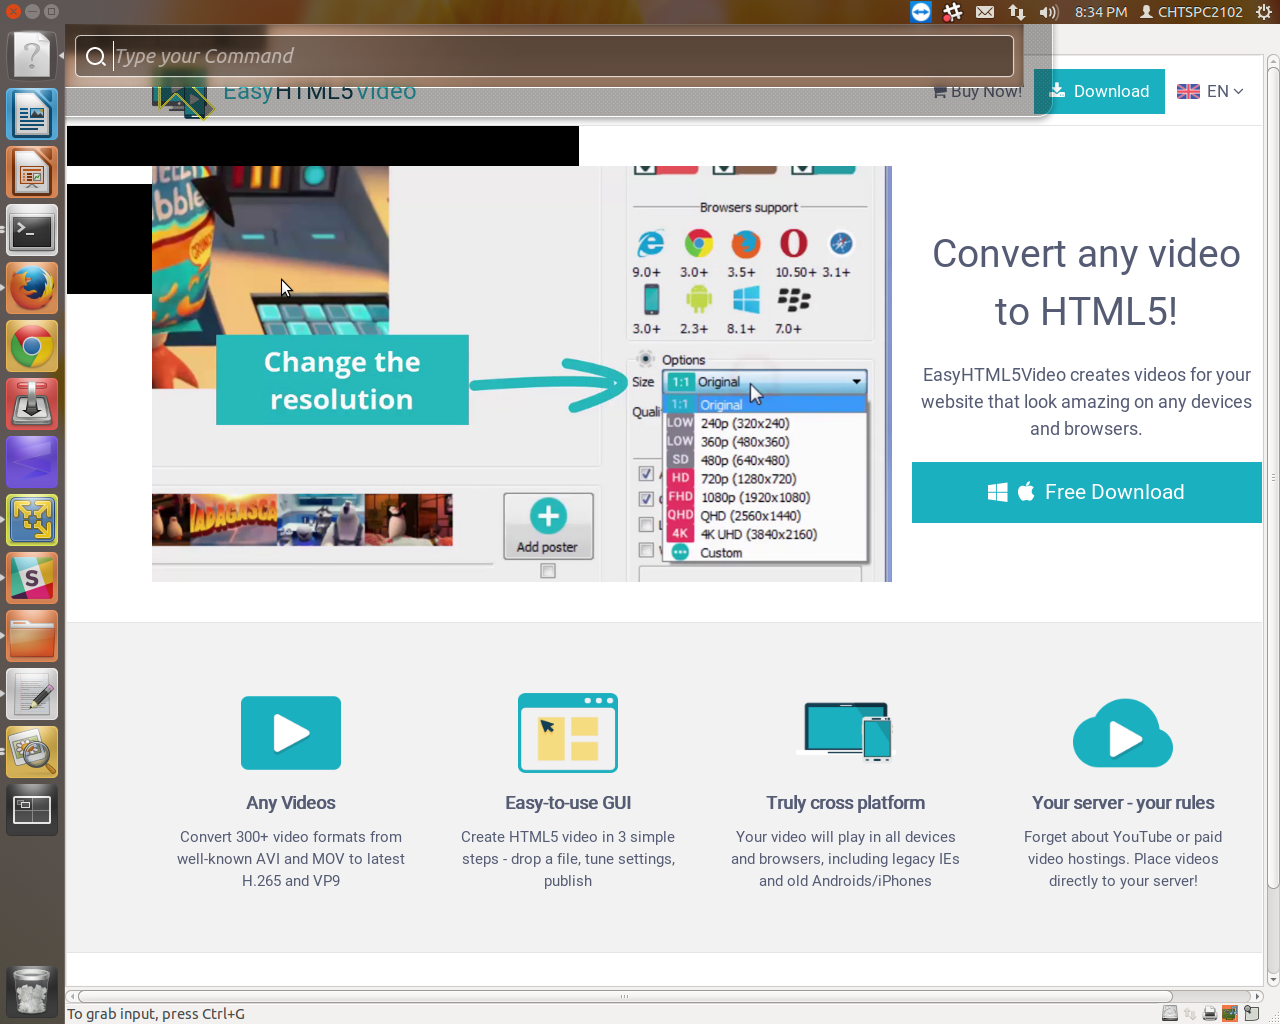Tick the checkbox below Add poster

click(x=548, y=571)
